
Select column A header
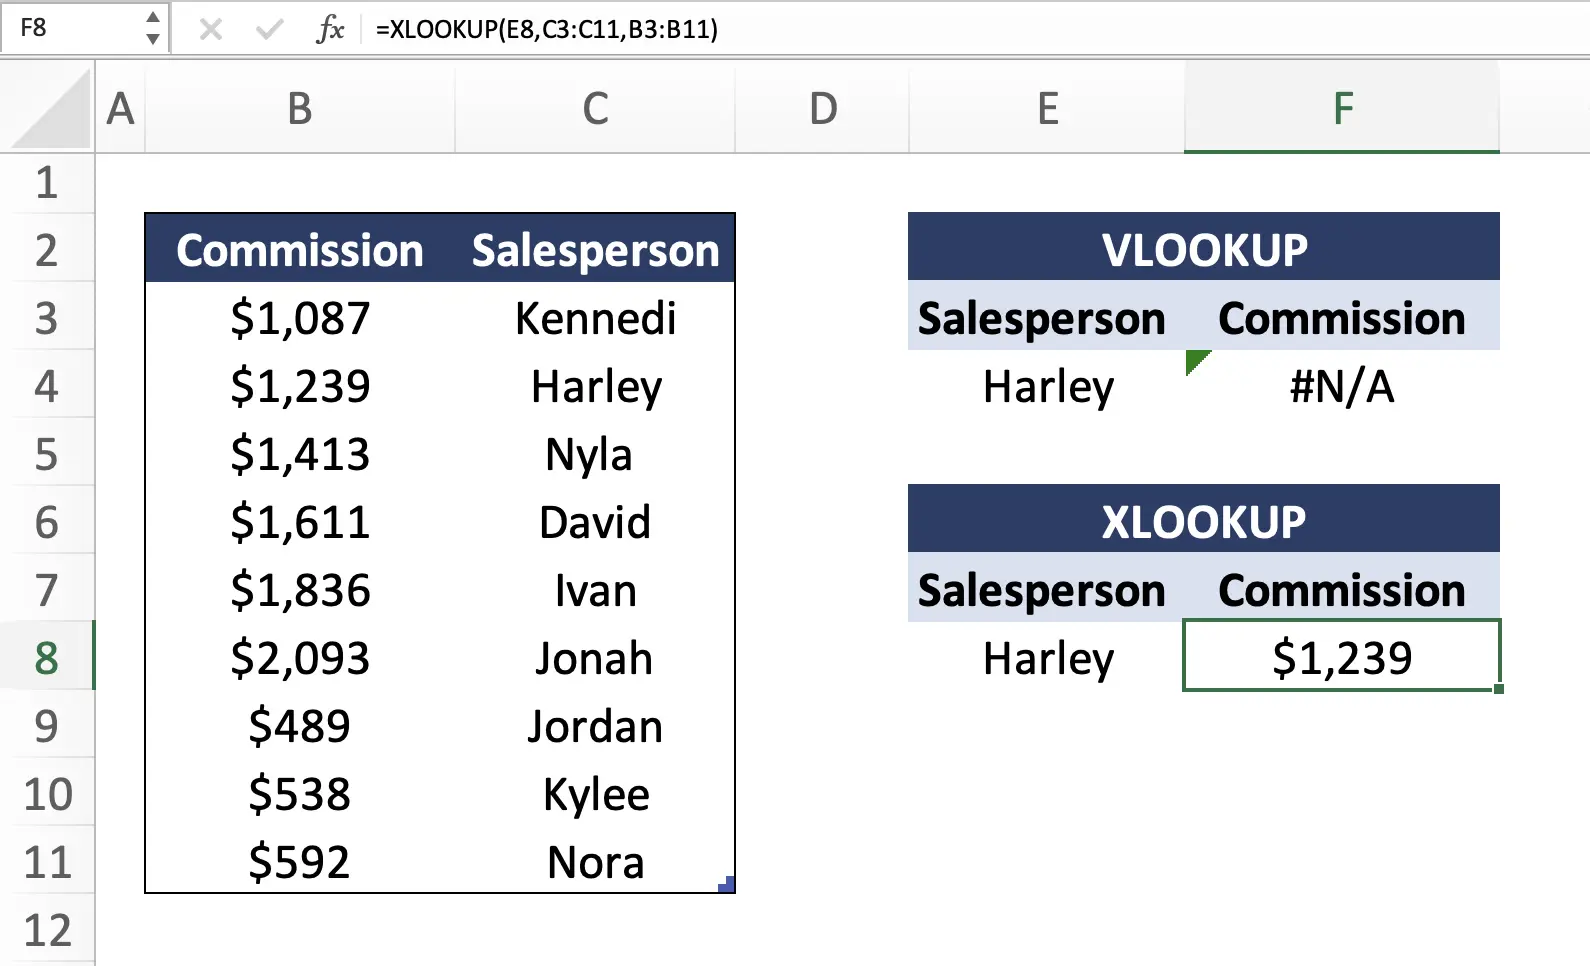click(120, 108)
